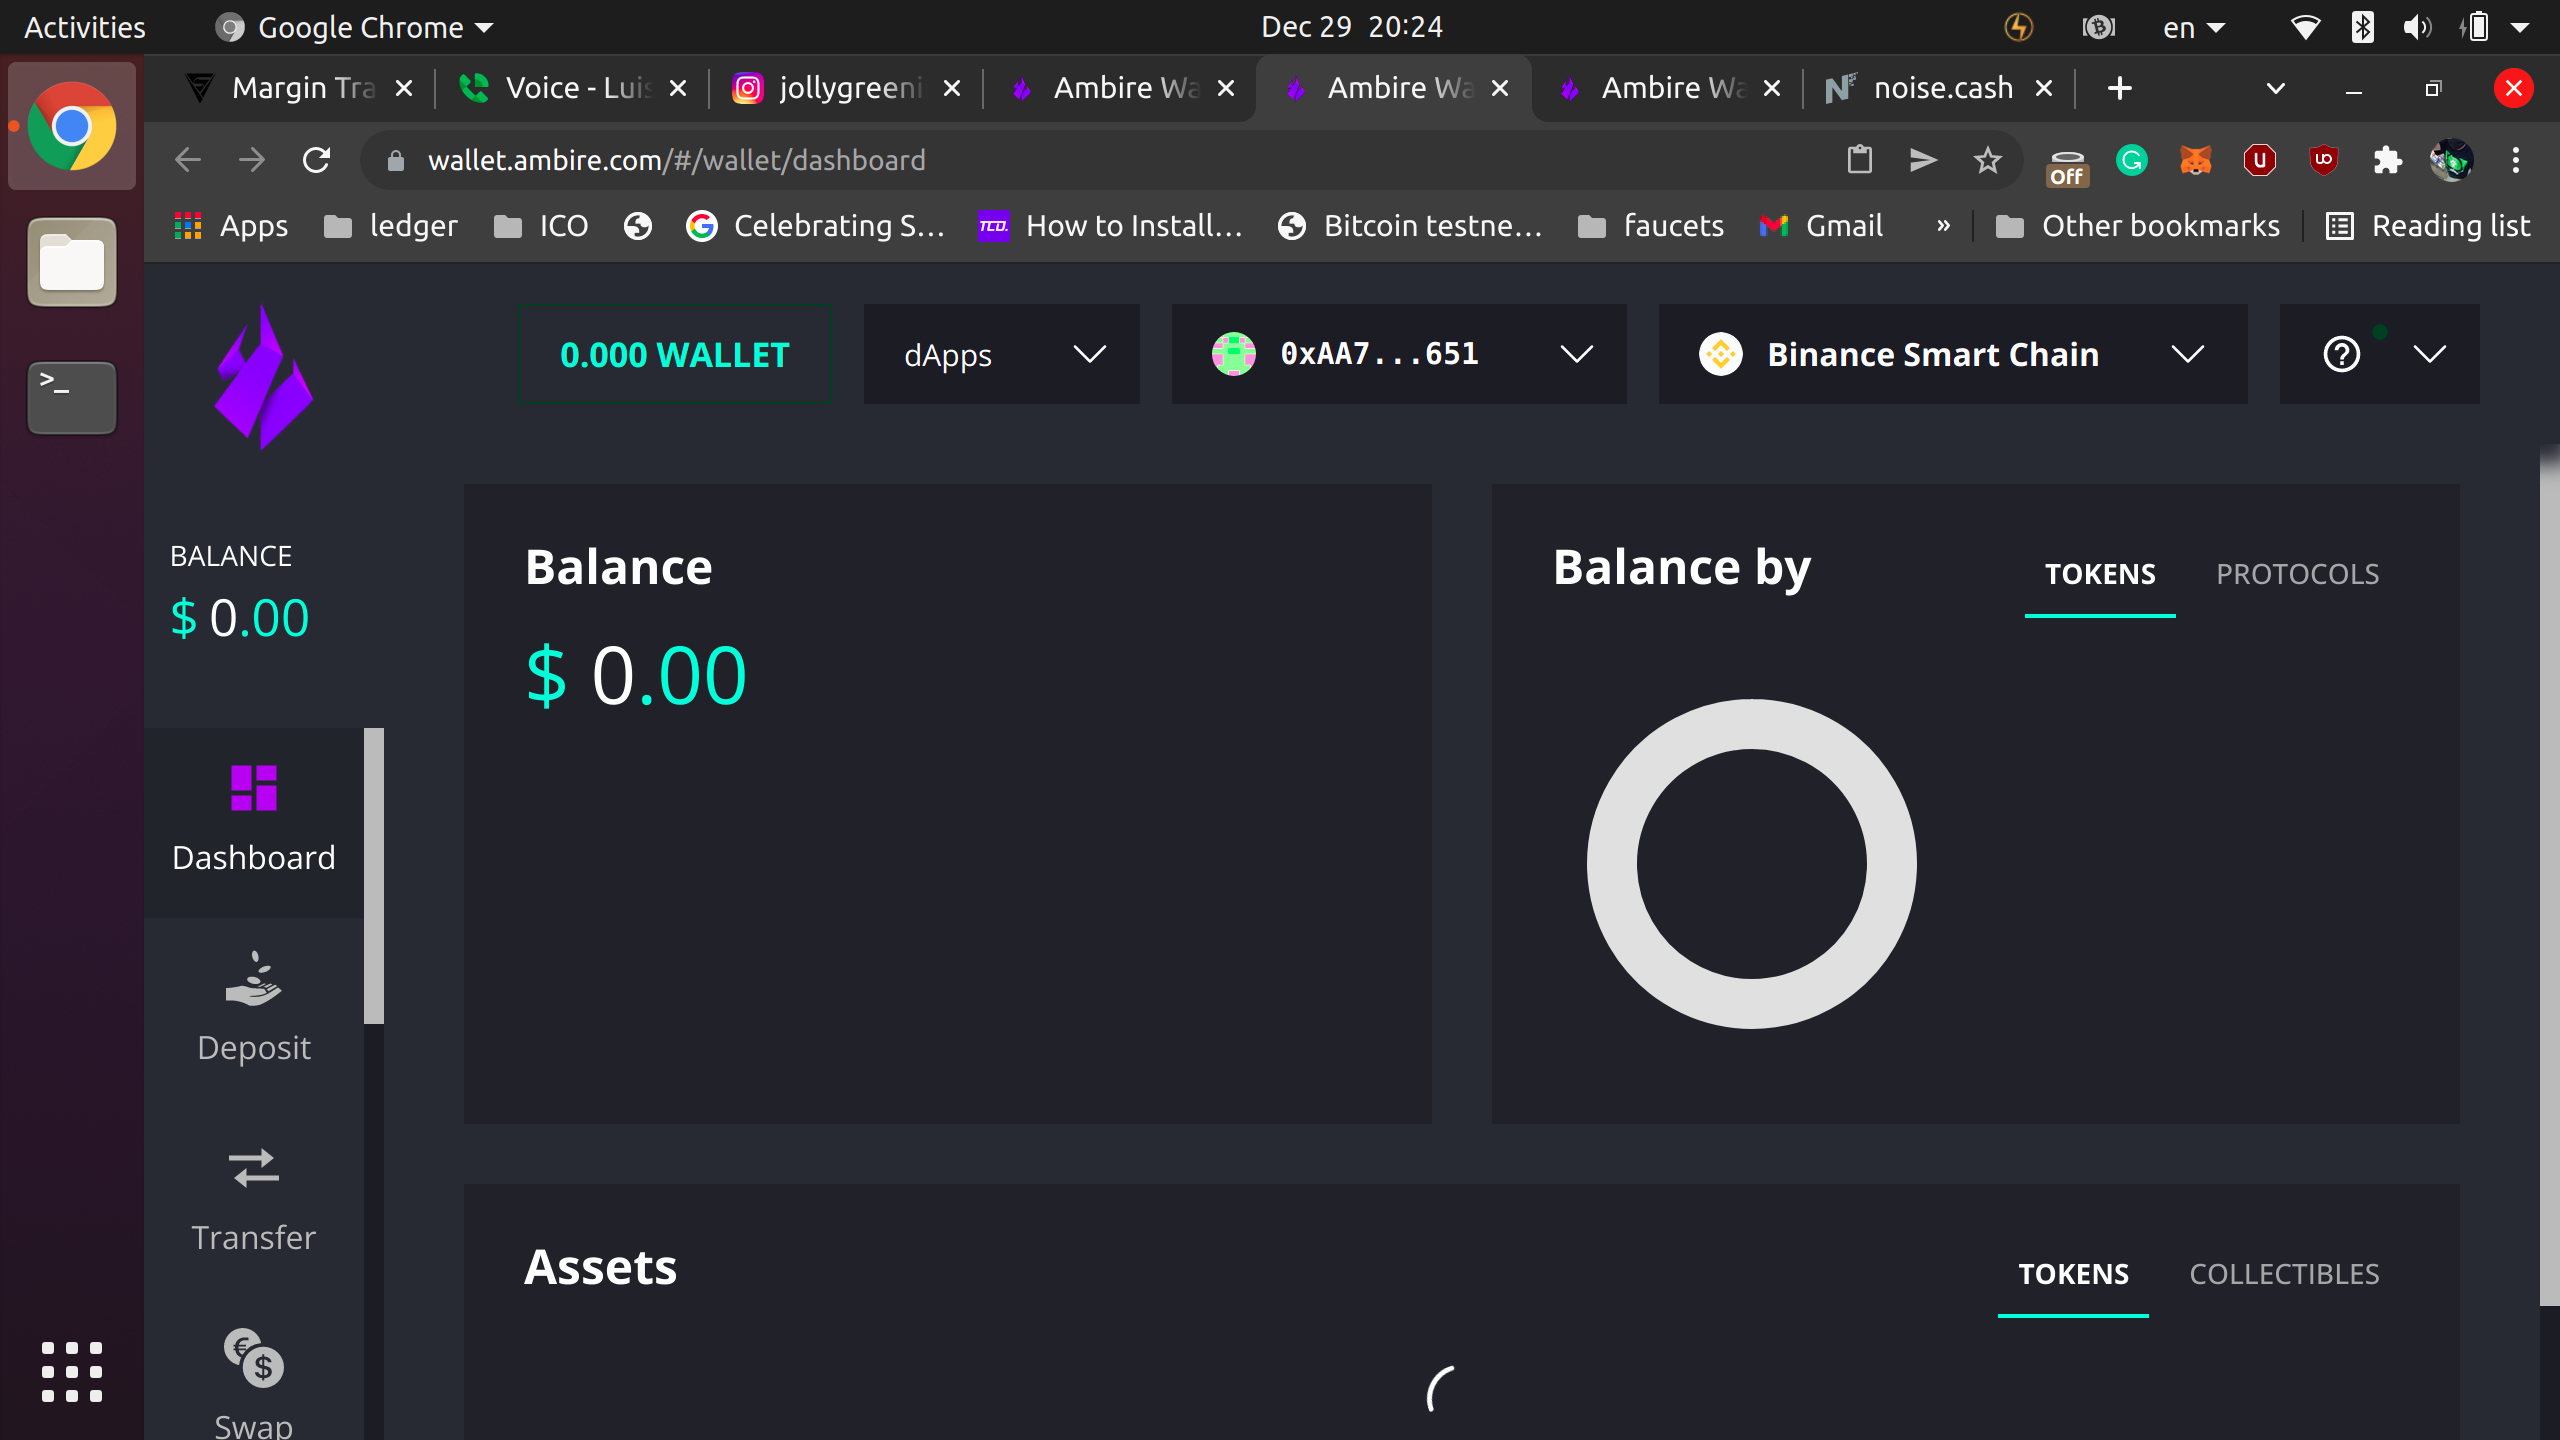
Task: Open the faucets bookmark folder
Action: (1650, 226)
